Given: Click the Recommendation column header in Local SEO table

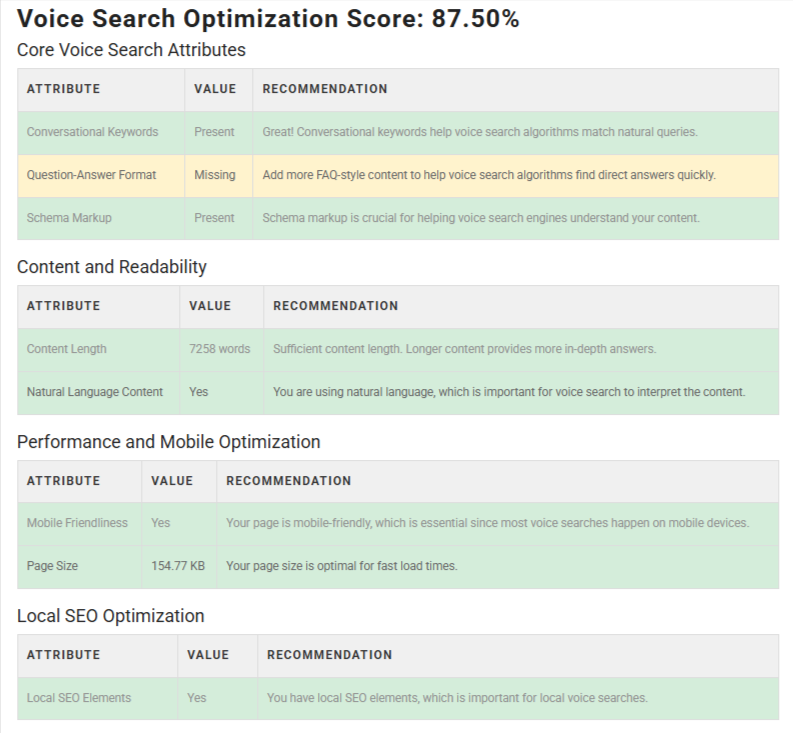Looking at the screenshot, I should (x=329, y=655).
